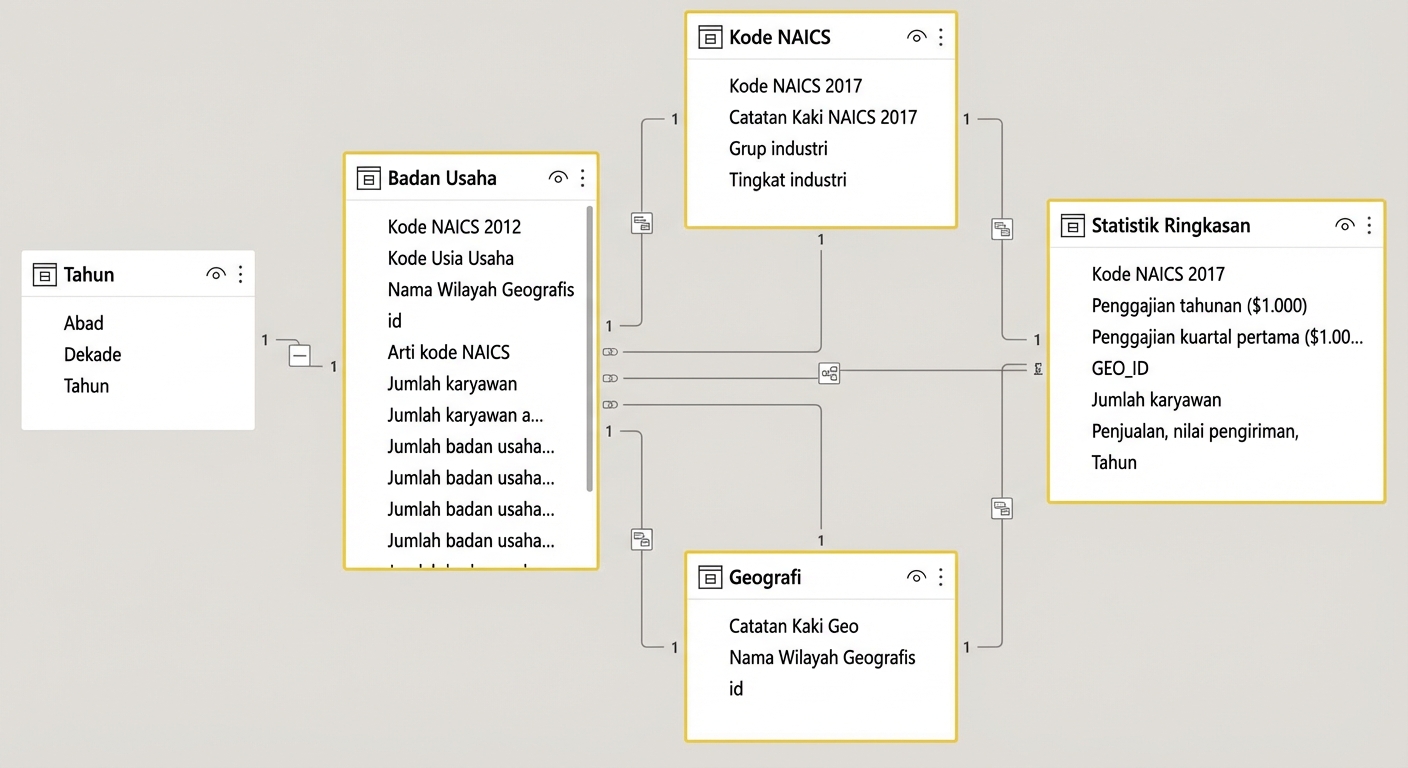Hide the Badan Usaha table using the eye toggle
The width and height of the screenshot is (1408, 768).
pyautogui.click(x=557, y=177)
